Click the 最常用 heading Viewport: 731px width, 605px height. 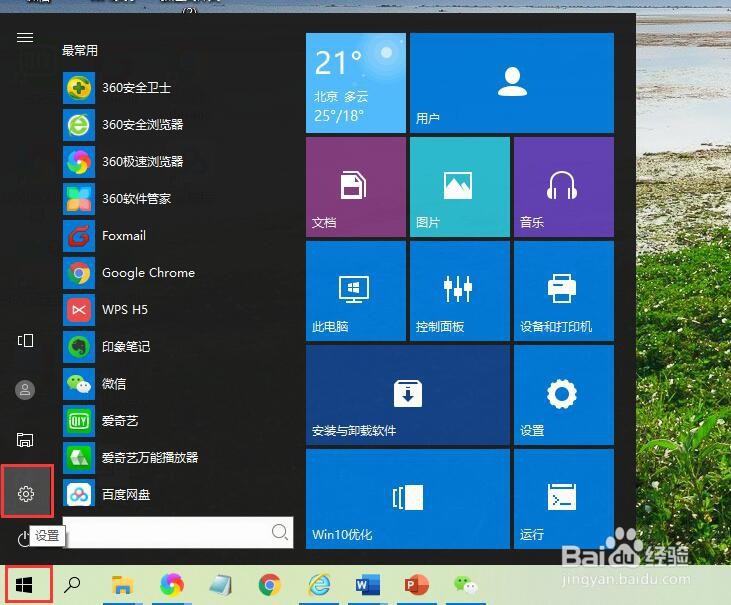[x=80, y=50]
